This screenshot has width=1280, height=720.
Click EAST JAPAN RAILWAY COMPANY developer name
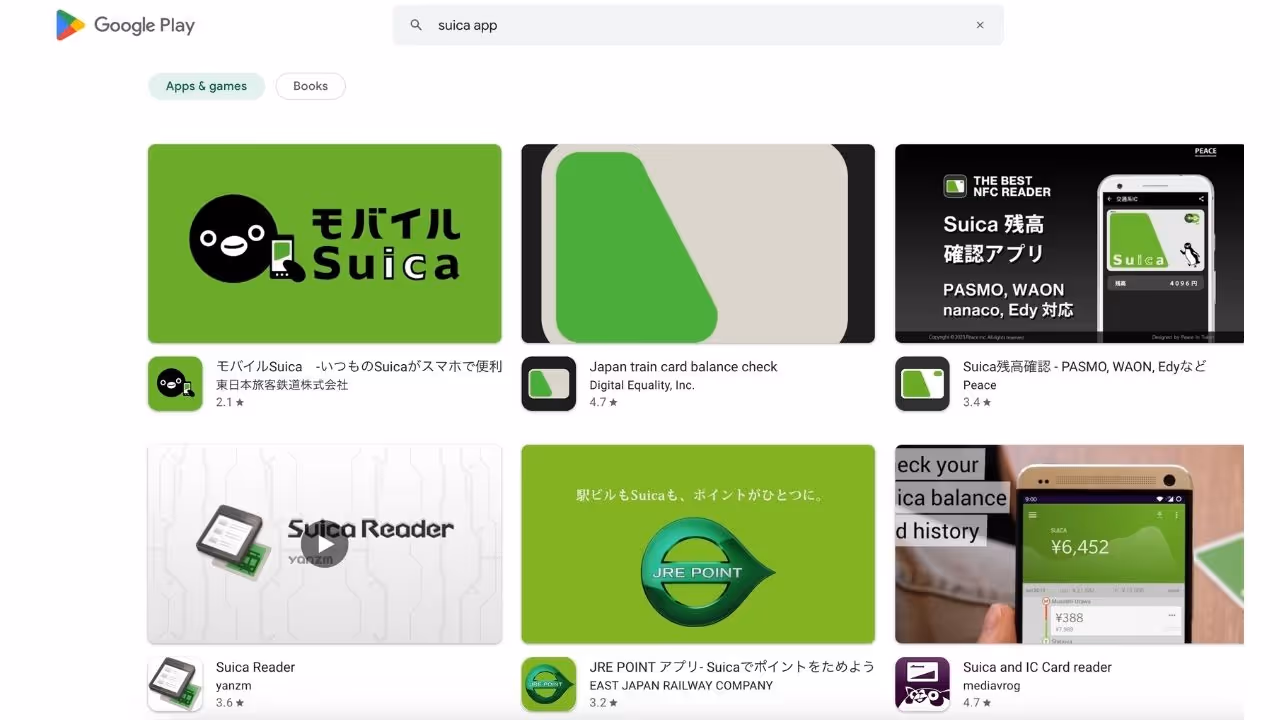[x=681, y=685]
